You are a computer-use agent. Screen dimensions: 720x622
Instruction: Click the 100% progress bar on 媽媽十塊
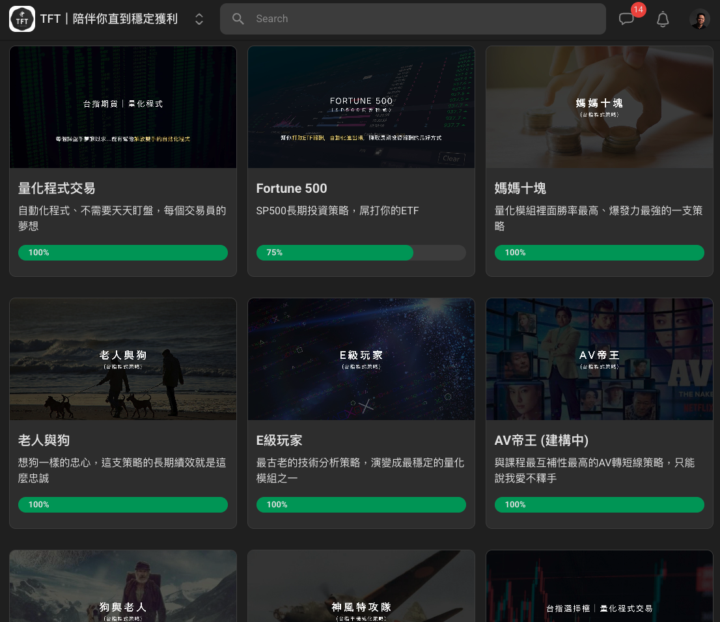(x=599, y=252)
